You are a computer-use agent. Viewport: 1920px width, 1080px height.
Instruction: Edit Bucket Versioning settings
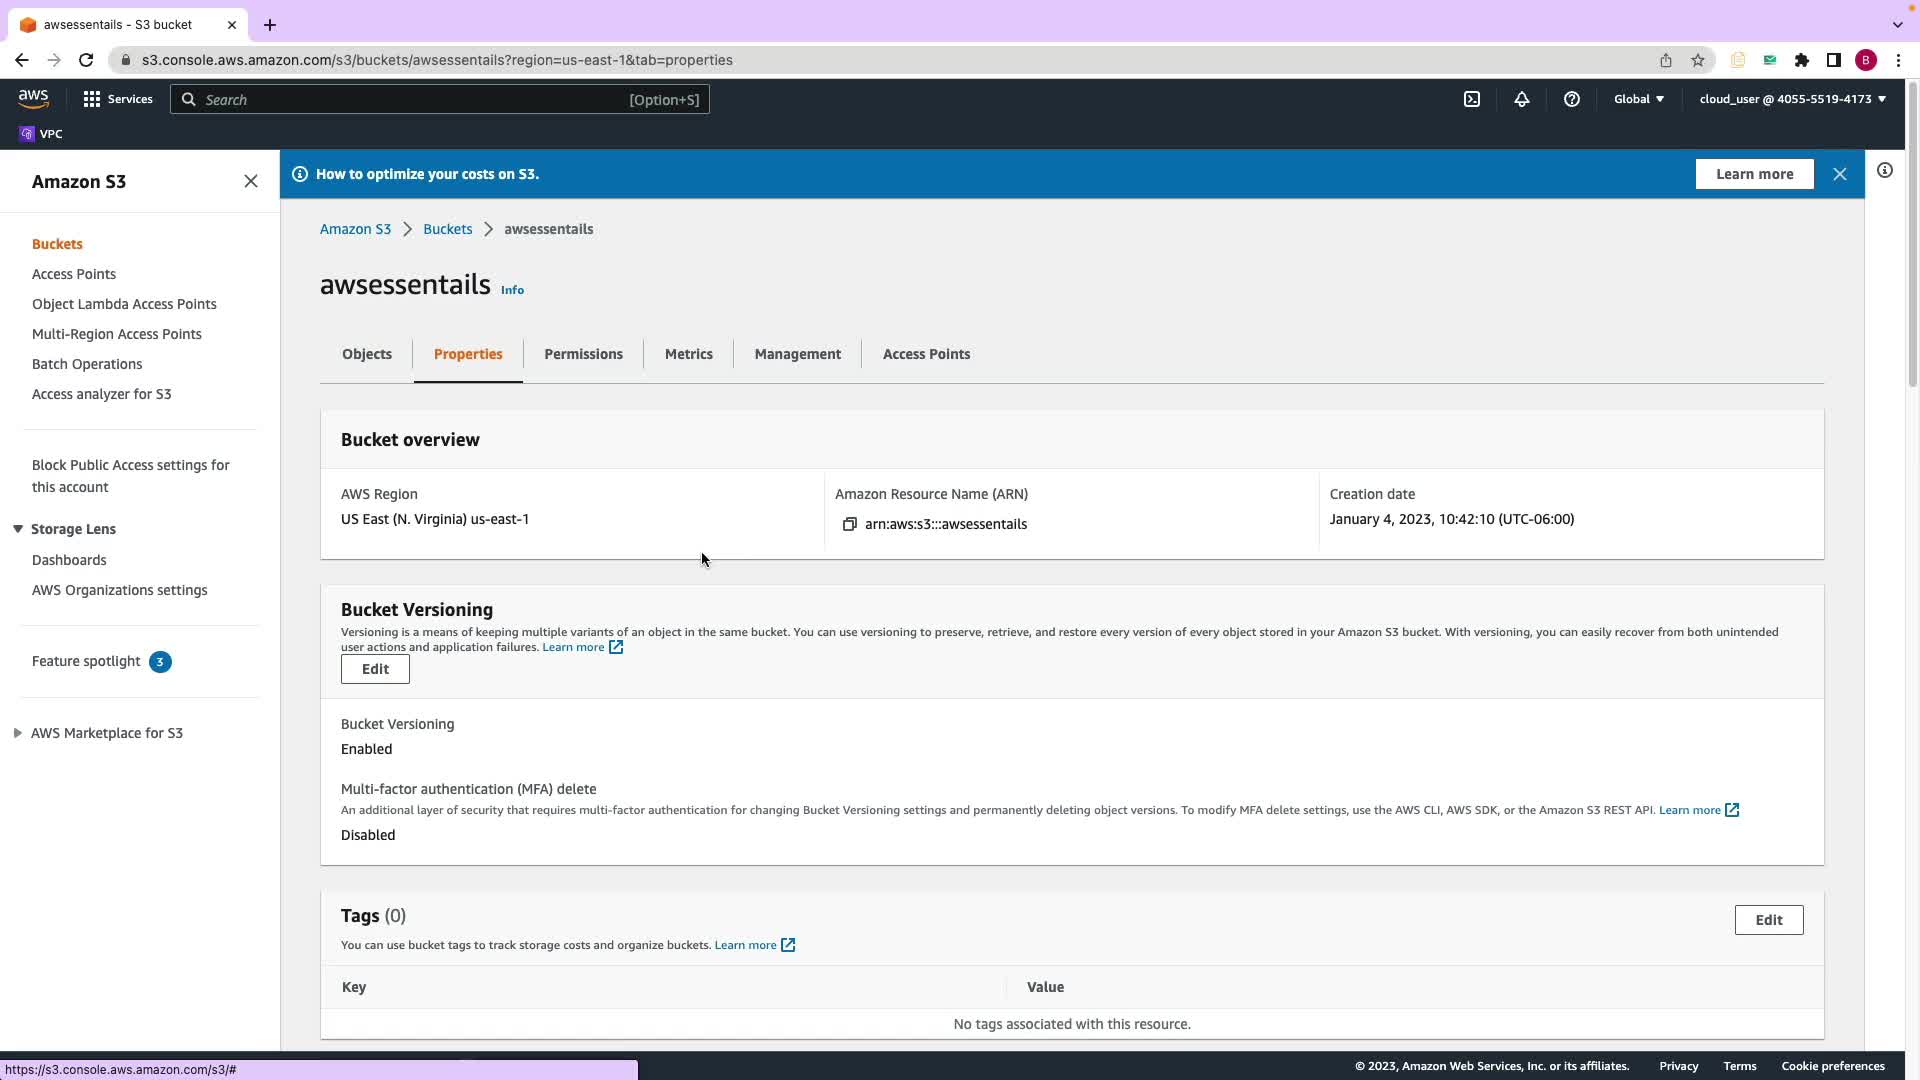tap(375, 669)
